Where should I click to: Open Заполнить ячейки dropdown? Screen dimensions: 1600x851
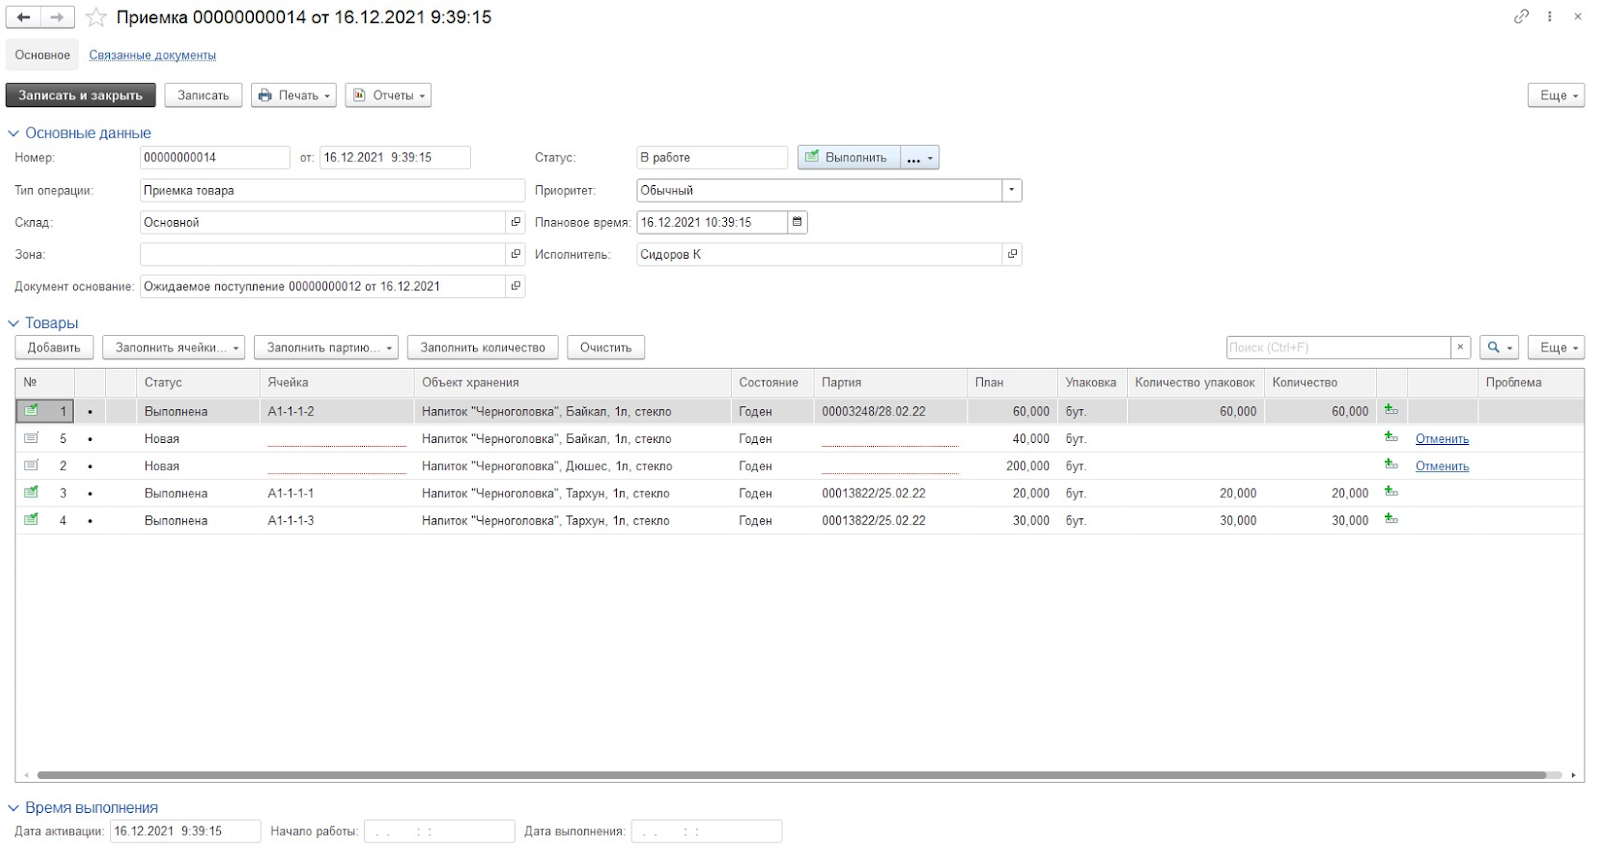173,347
